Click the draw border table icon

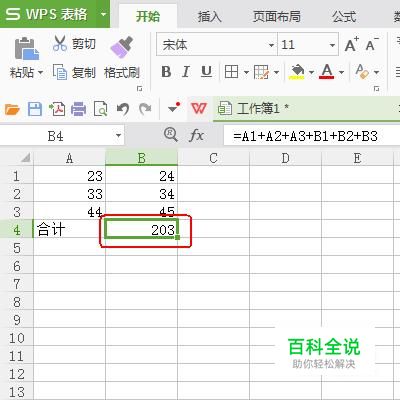point(261,72)
